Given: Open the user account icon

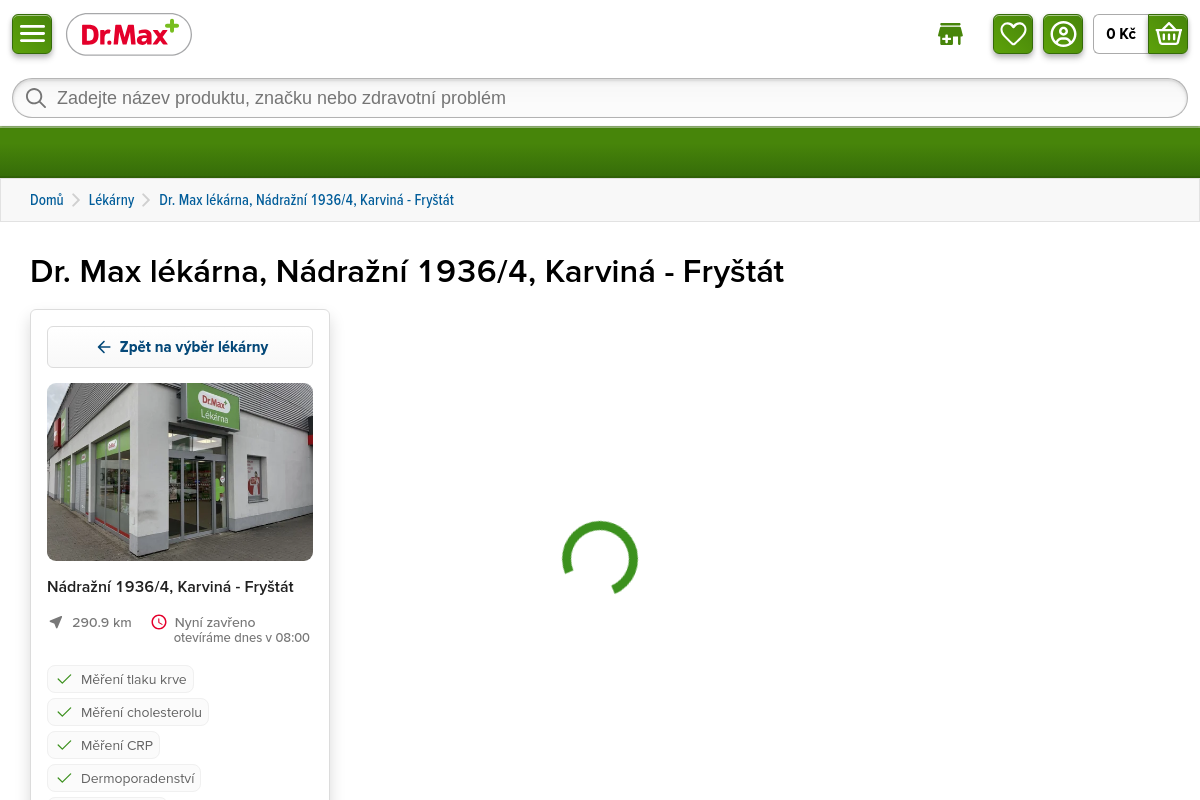Looking at the screenshot, I should point(1063,34).
